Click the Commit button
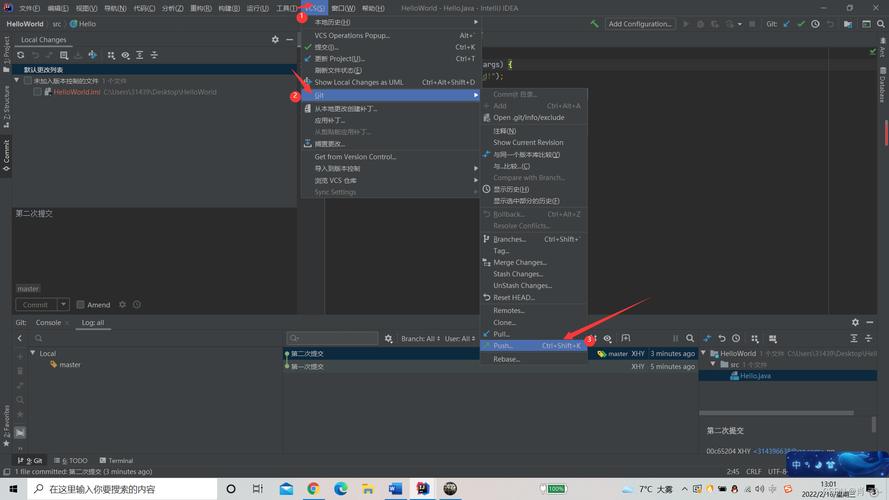Screen dimensions: 889x500 tap(36, 304)
